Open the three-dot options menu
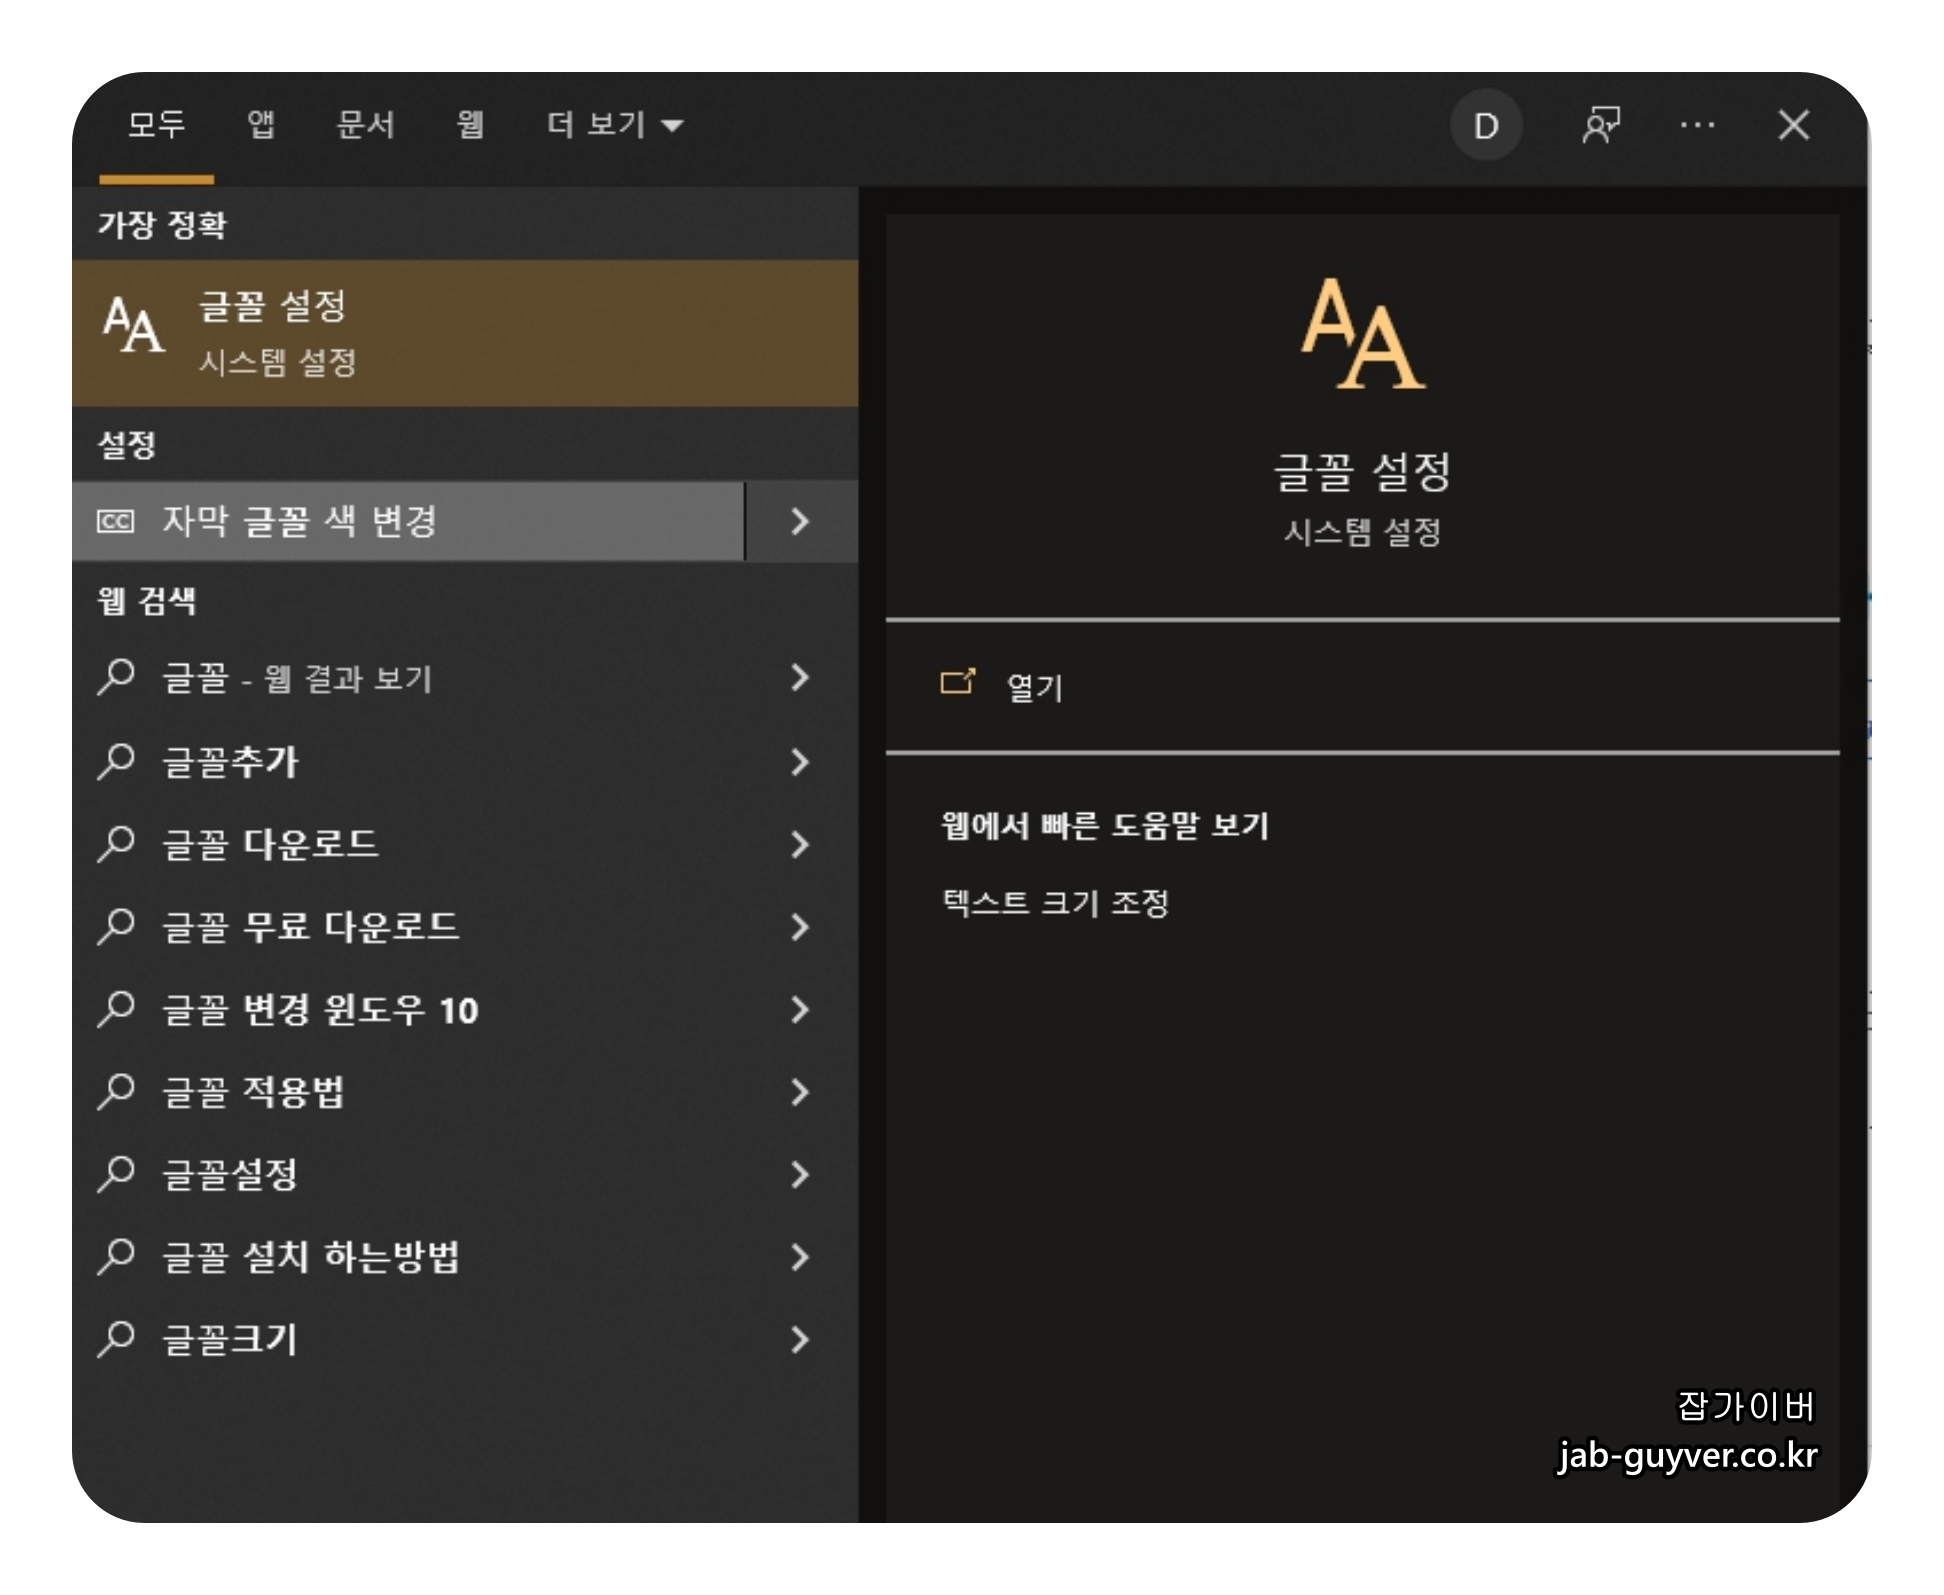Image resolution: width=1944 pixels, height=1595 pixels. (x=1697, y=126)
